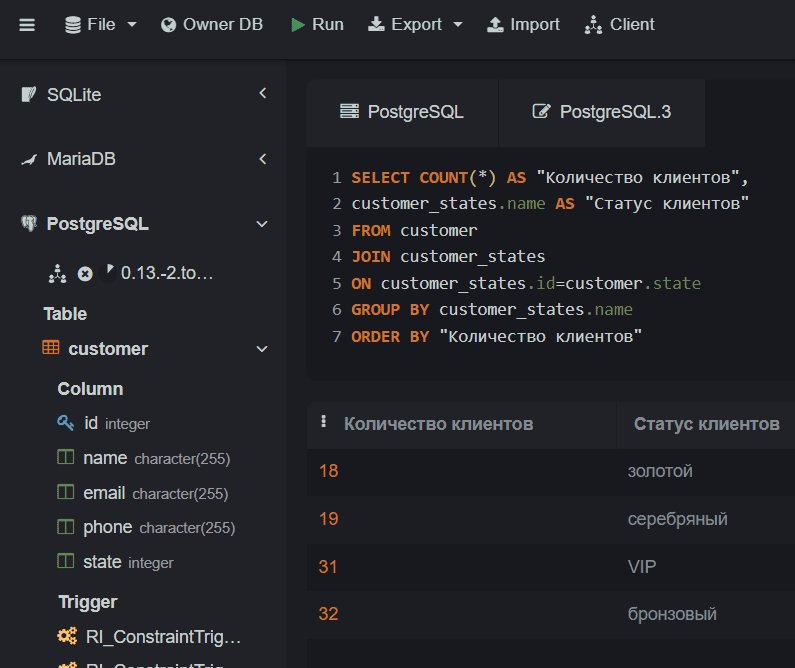Screen dimensions: 795x668
Task: Click SQL line 7 ORDER BY
Action: (x=390, y=337)
